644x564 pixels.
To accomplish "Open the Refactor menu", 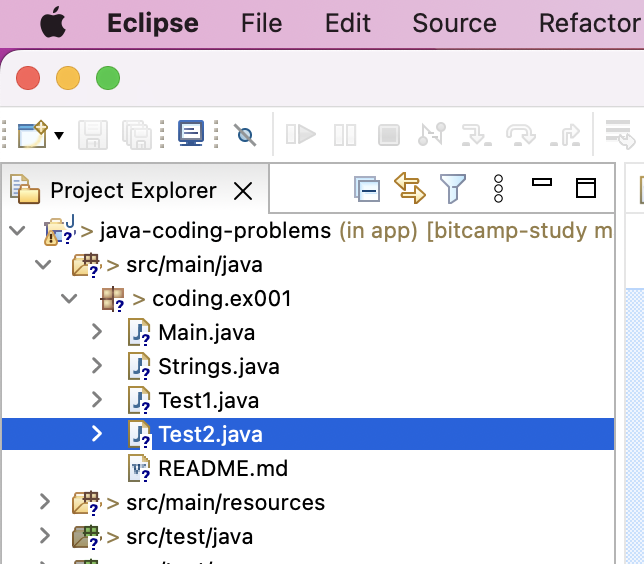I will click(x=590, y=23).
